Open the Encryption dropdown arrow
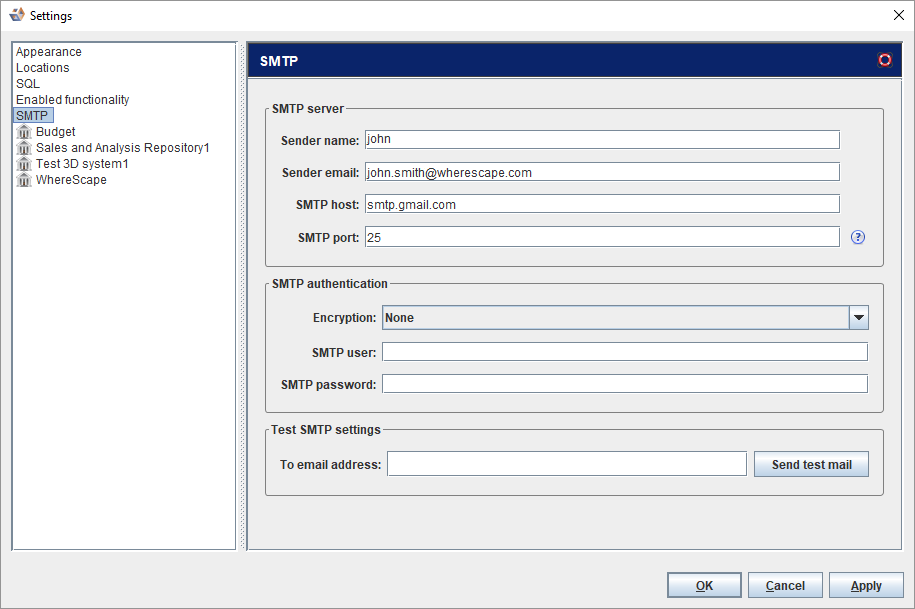The image size is (915, 609). pyautogui.click(x=858, y=318)
